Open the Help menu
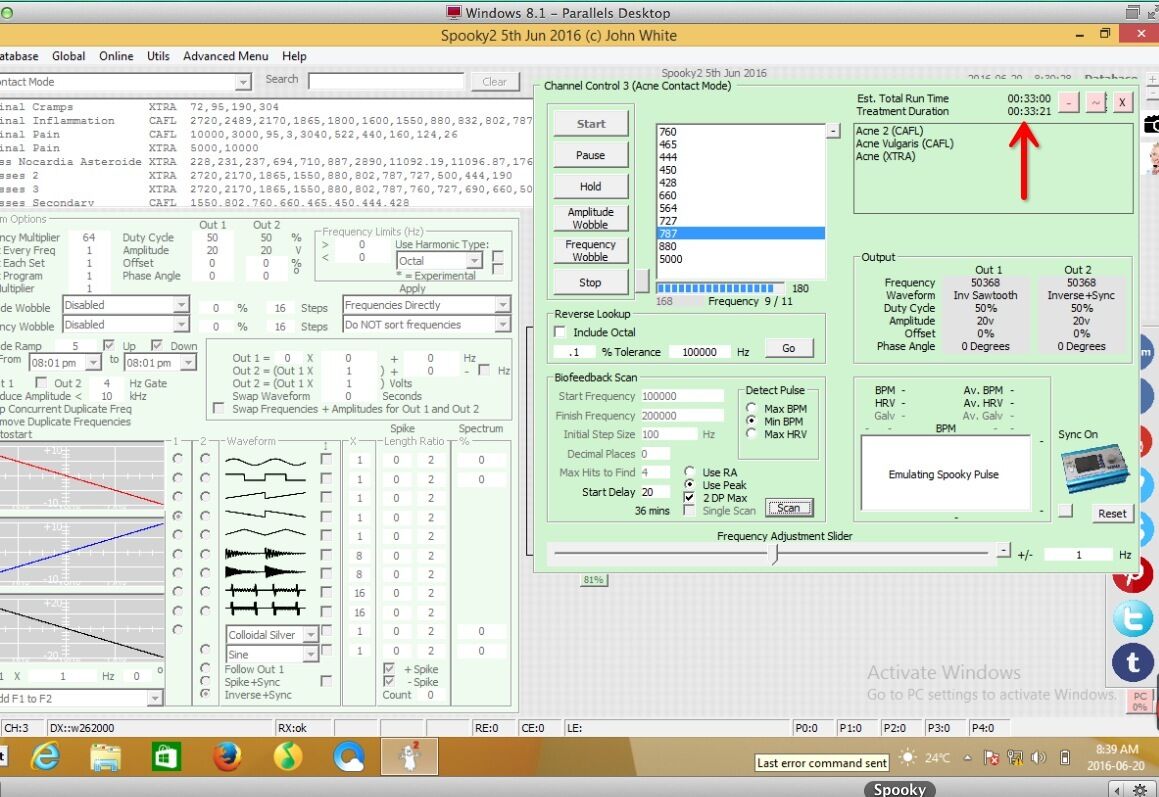Image resolution: width=1159 pixels, height=797 pixels. 294,56
